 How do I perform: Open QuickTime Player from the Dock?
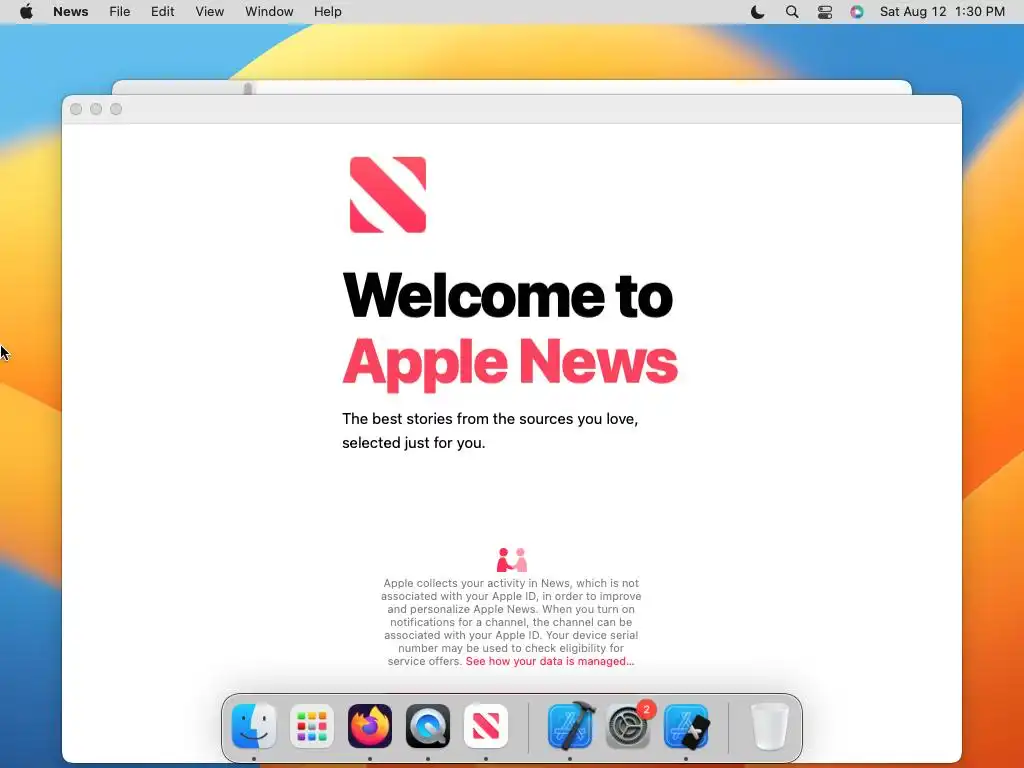[x=428, y=726]
